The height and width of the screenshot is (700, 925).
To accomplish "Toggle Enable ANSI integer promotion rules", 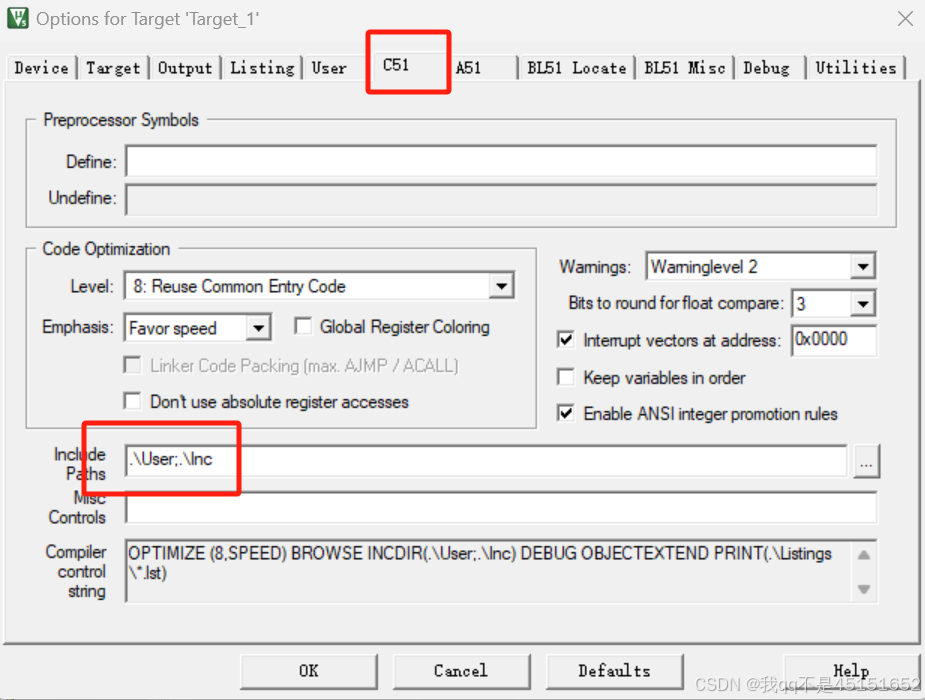I will (566, 413).
